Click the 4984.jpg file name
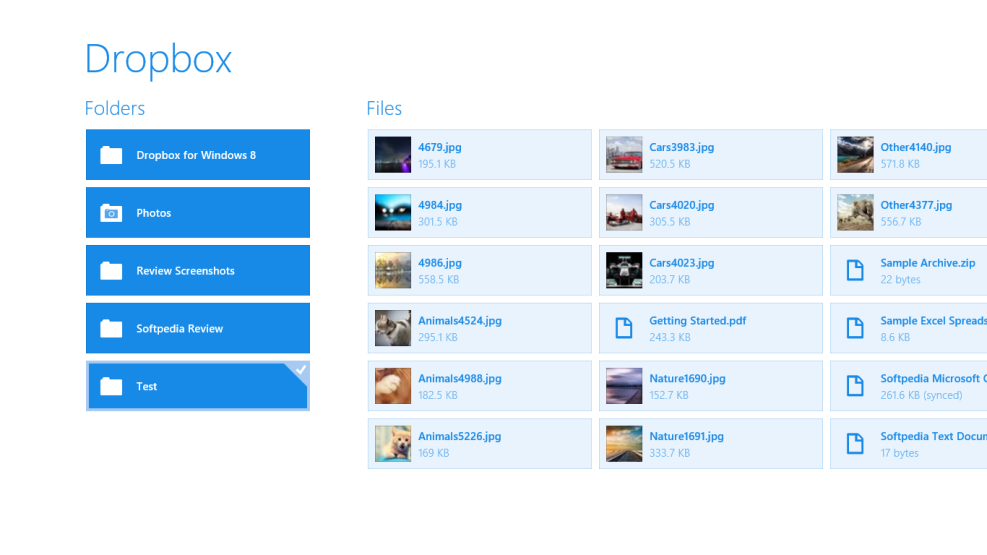 click(439, 205)
